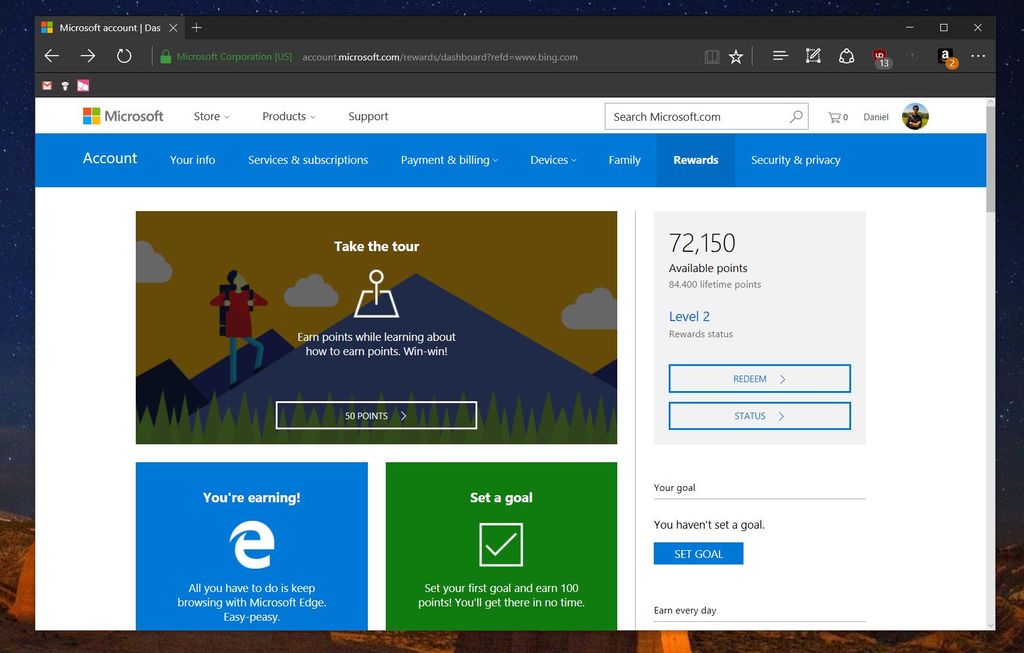
Task: Open Gmail from the favorites bar
Action: click(46, 85)
